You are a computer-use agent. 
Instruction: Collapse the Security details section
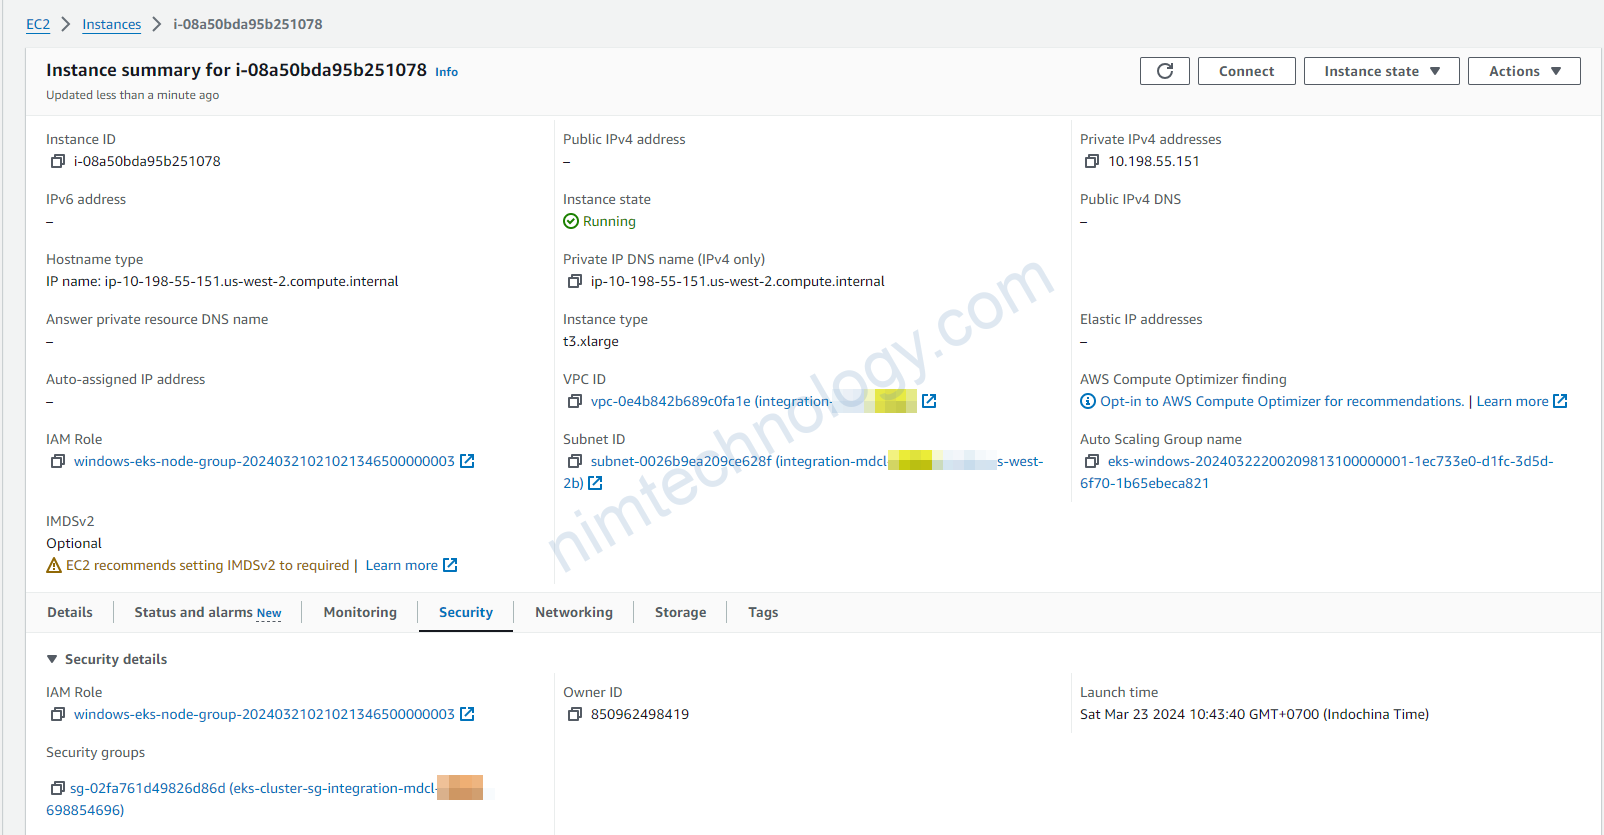tap(52, 659)
